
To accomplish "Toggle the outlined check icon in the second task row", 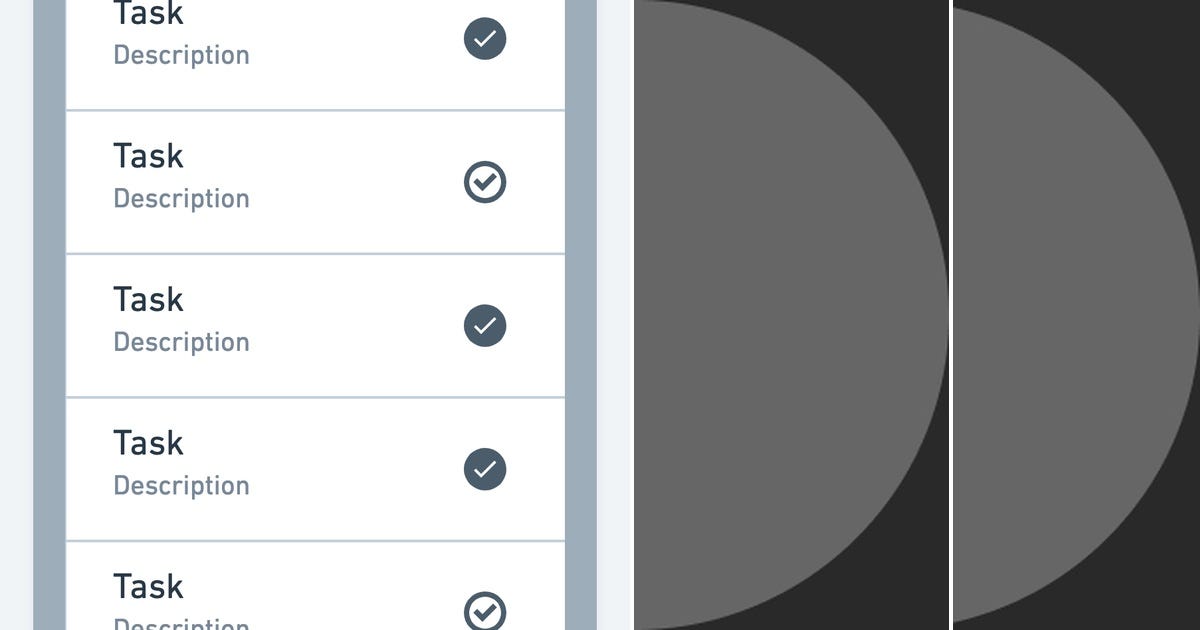I will (x=485, y=182).
